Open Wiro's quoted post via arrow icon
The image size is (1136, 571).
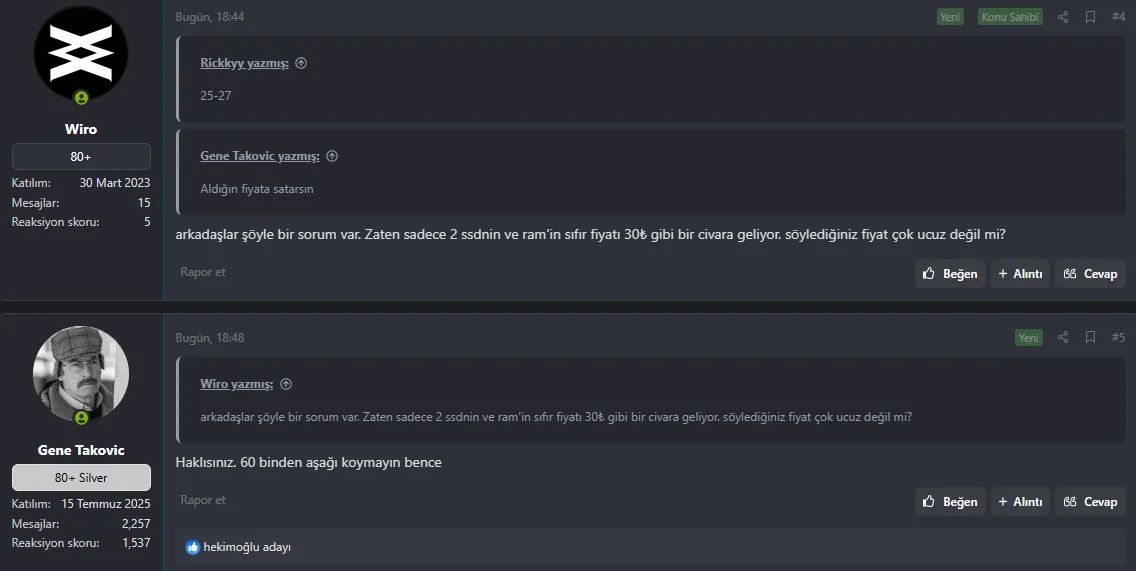pyautogui.click(x=286, y=384)
